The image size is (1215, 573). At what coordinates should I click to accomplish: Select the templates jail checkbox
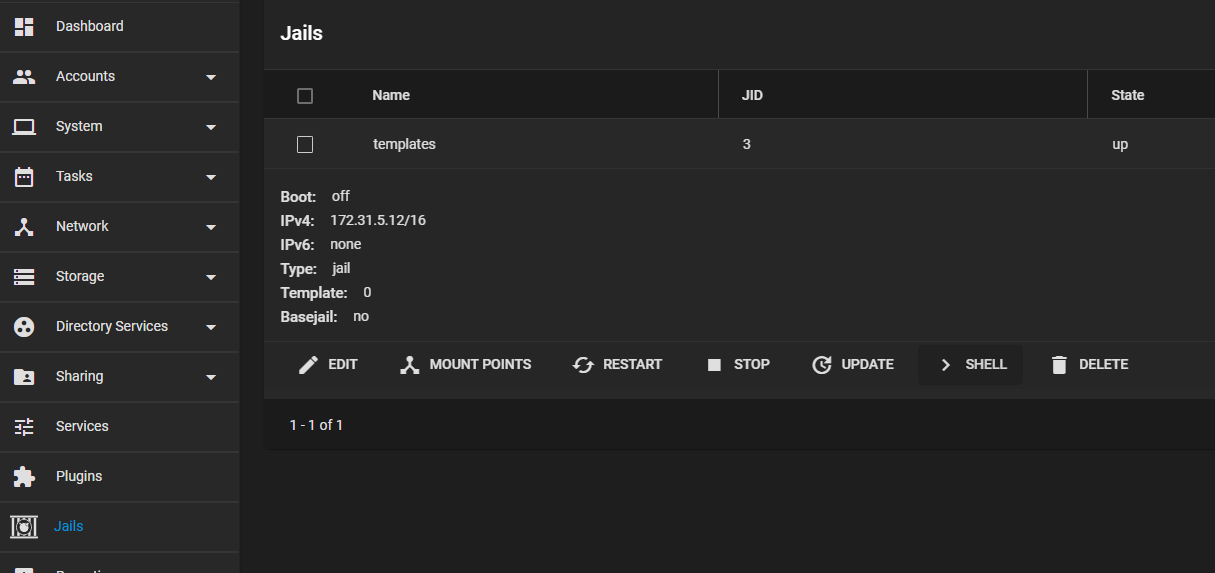306,145
